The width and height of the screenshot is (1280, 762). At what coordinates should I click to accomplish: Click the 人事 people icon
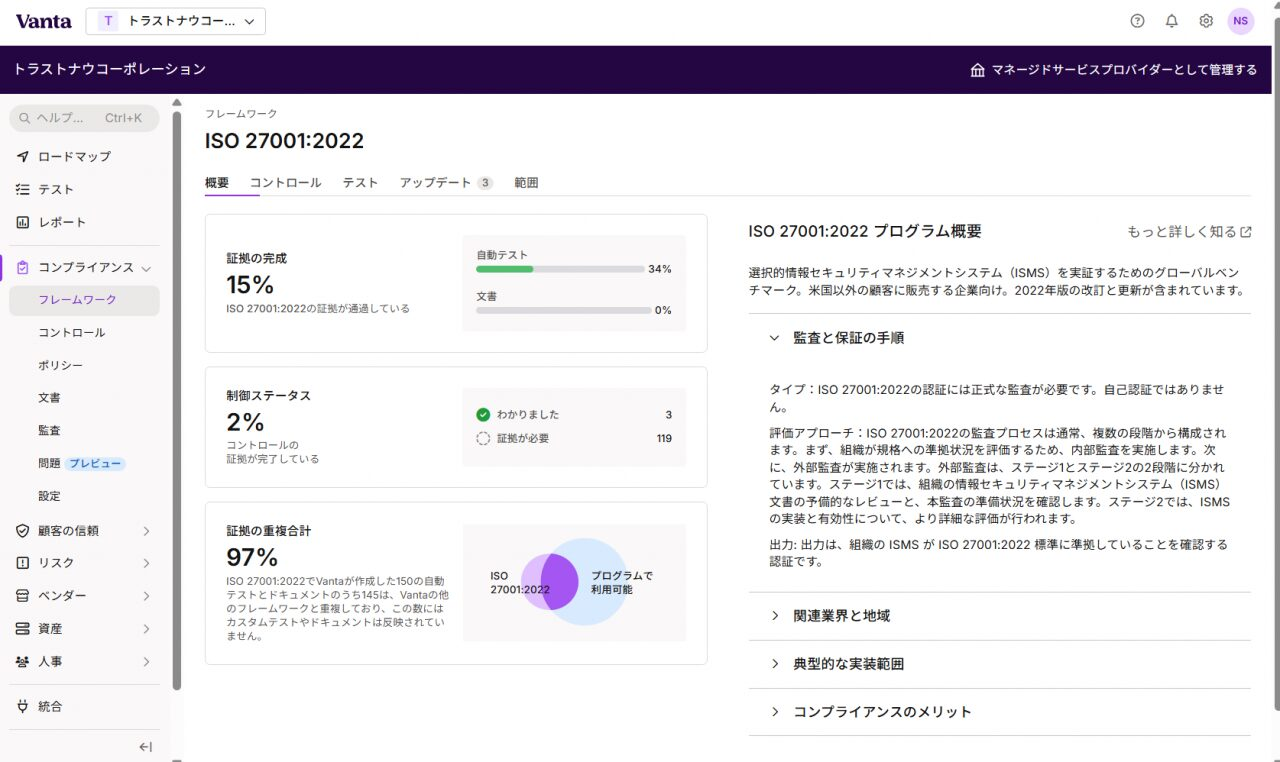(x=23, y=662)
